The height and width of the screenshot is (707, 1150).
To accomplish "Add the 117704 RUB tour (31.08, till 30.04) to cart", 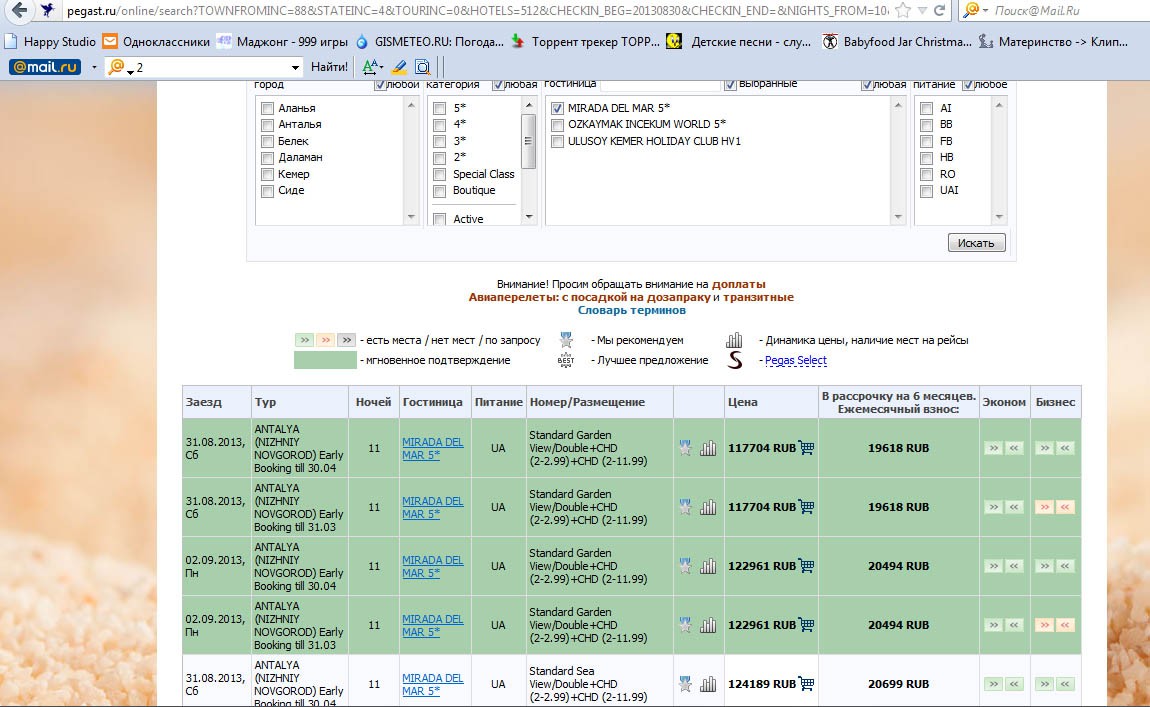I will (806, 448).
